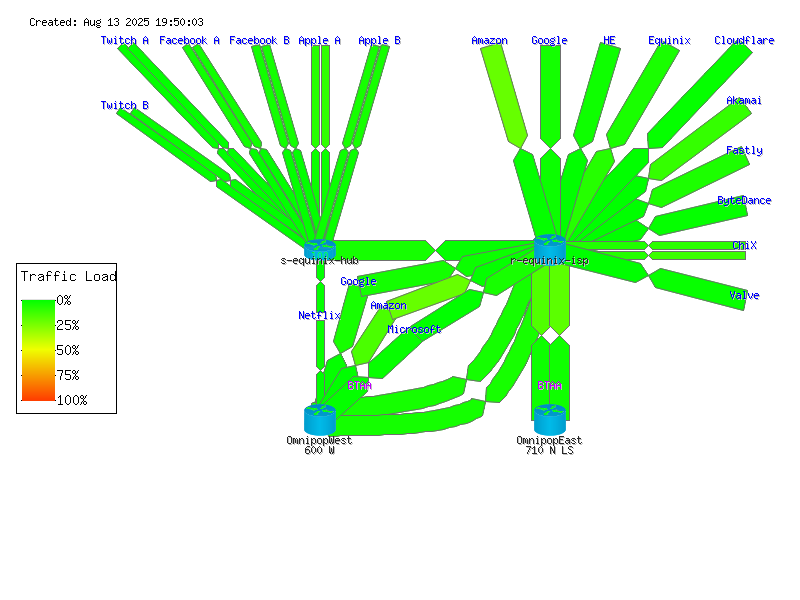Click the Amazon label beside the HE row
Image resolution: width=800 pixels, height=600 pixels.
(489, 40)
